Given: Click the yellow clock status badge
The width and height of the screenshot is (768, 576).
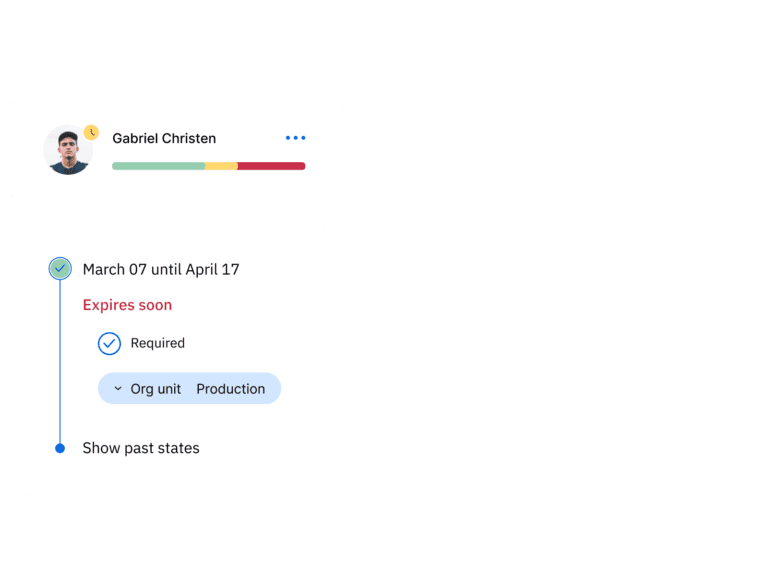Looking at the screenshot, I should 91,132.
